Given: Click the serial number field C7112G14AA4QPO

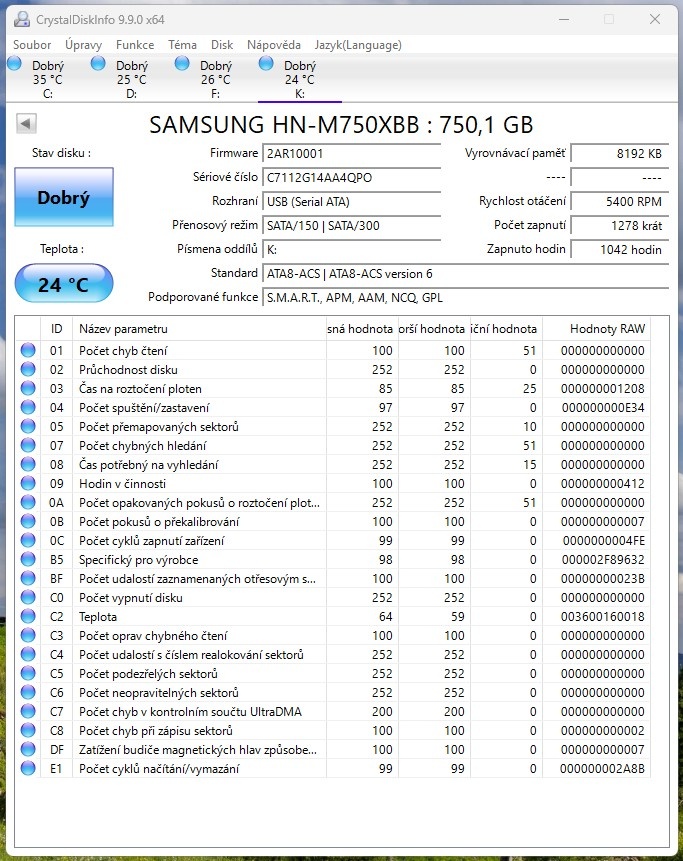Looking at the screenshot, I should (351, 177).
